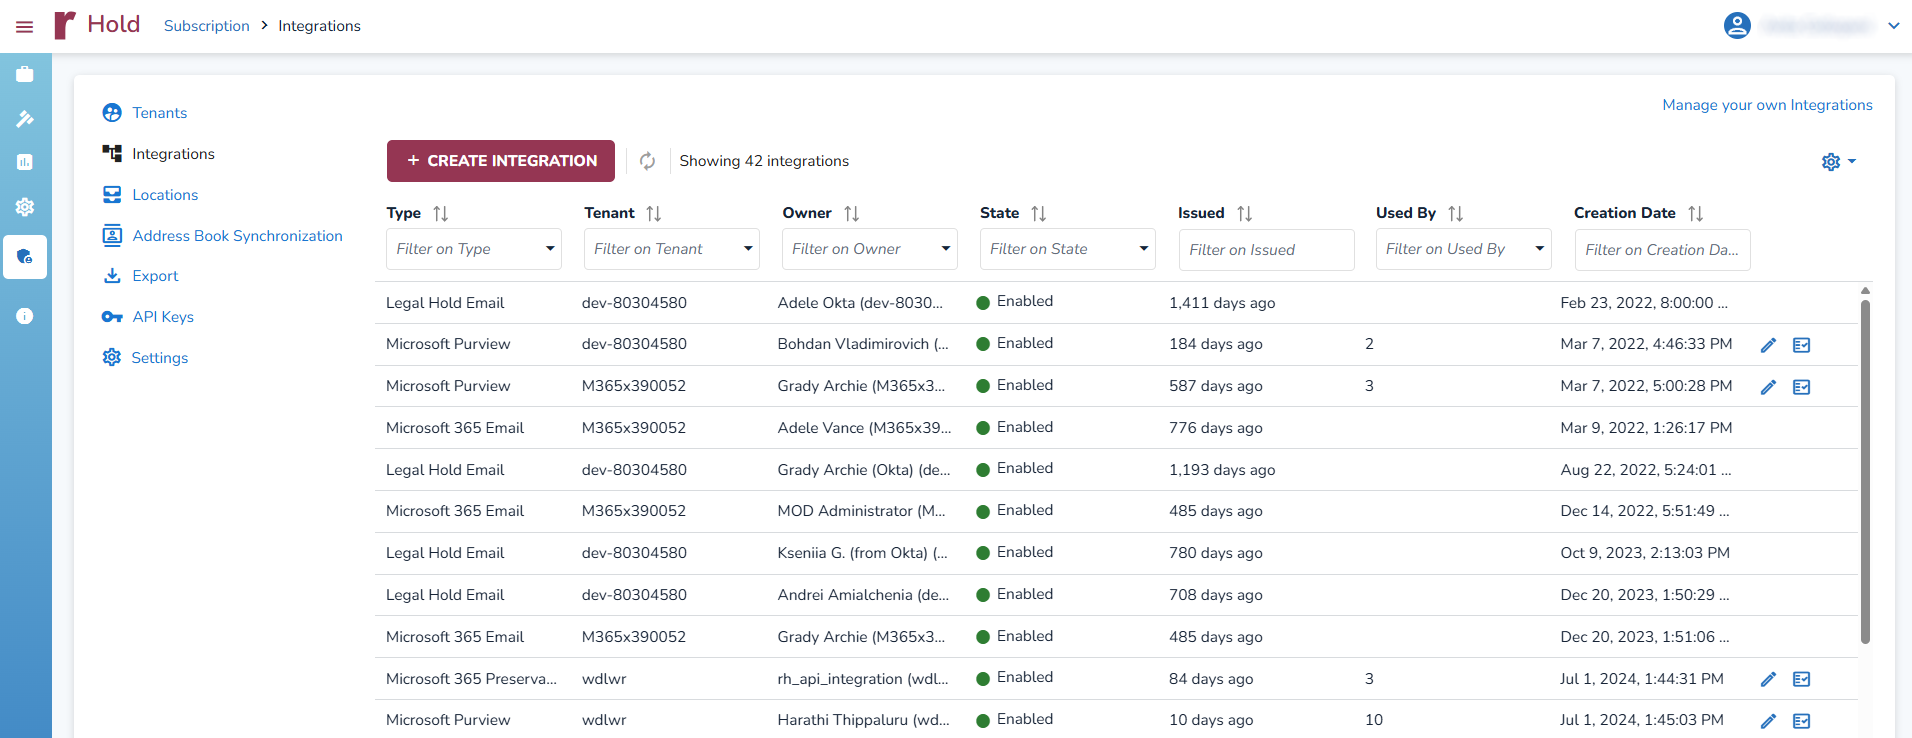The height and width of the screenshot is (738, 1912).
Task: Click the briefcase icon in left sidebar
Action: point(25,74)
